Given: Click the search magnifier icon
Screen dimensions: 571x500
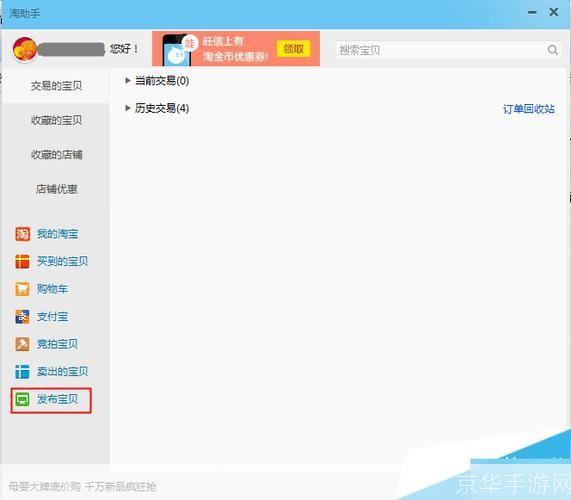Looking at the screenshot, I should point(552,50).
